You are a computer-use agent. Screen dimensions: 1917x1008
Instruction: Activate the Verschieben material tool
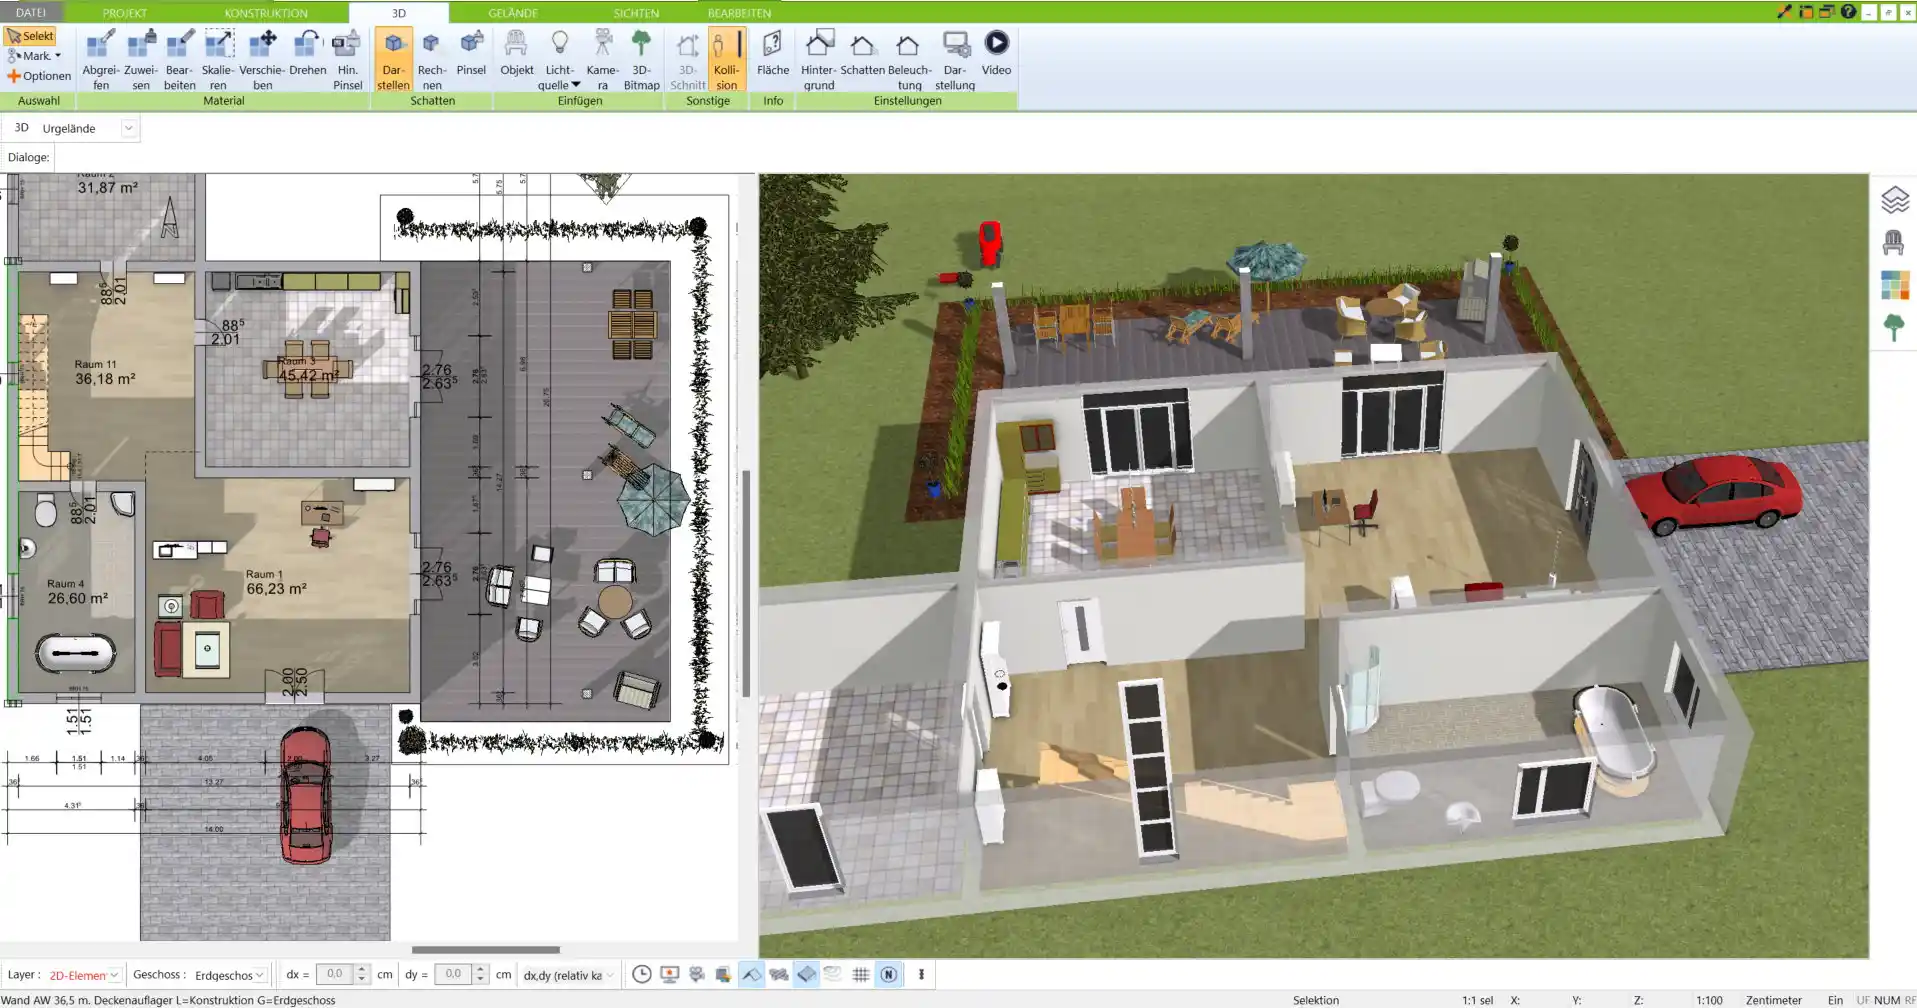(262, 60)
